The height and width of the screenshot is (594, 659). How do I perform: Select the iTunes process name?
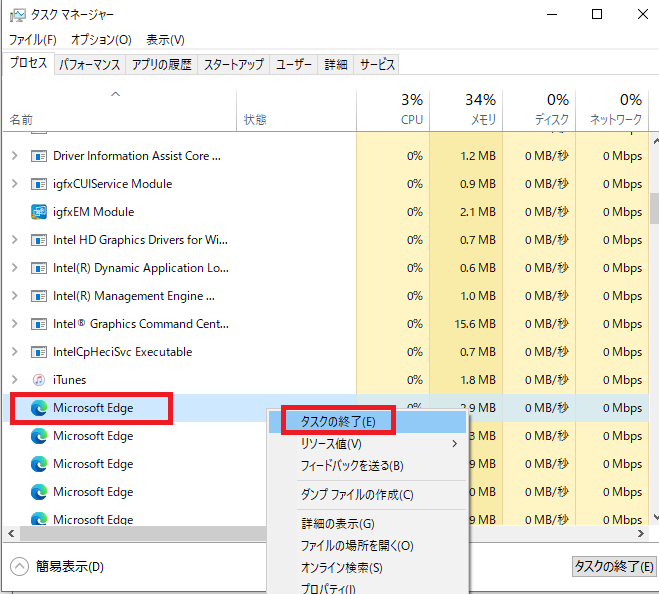[69, 380]
